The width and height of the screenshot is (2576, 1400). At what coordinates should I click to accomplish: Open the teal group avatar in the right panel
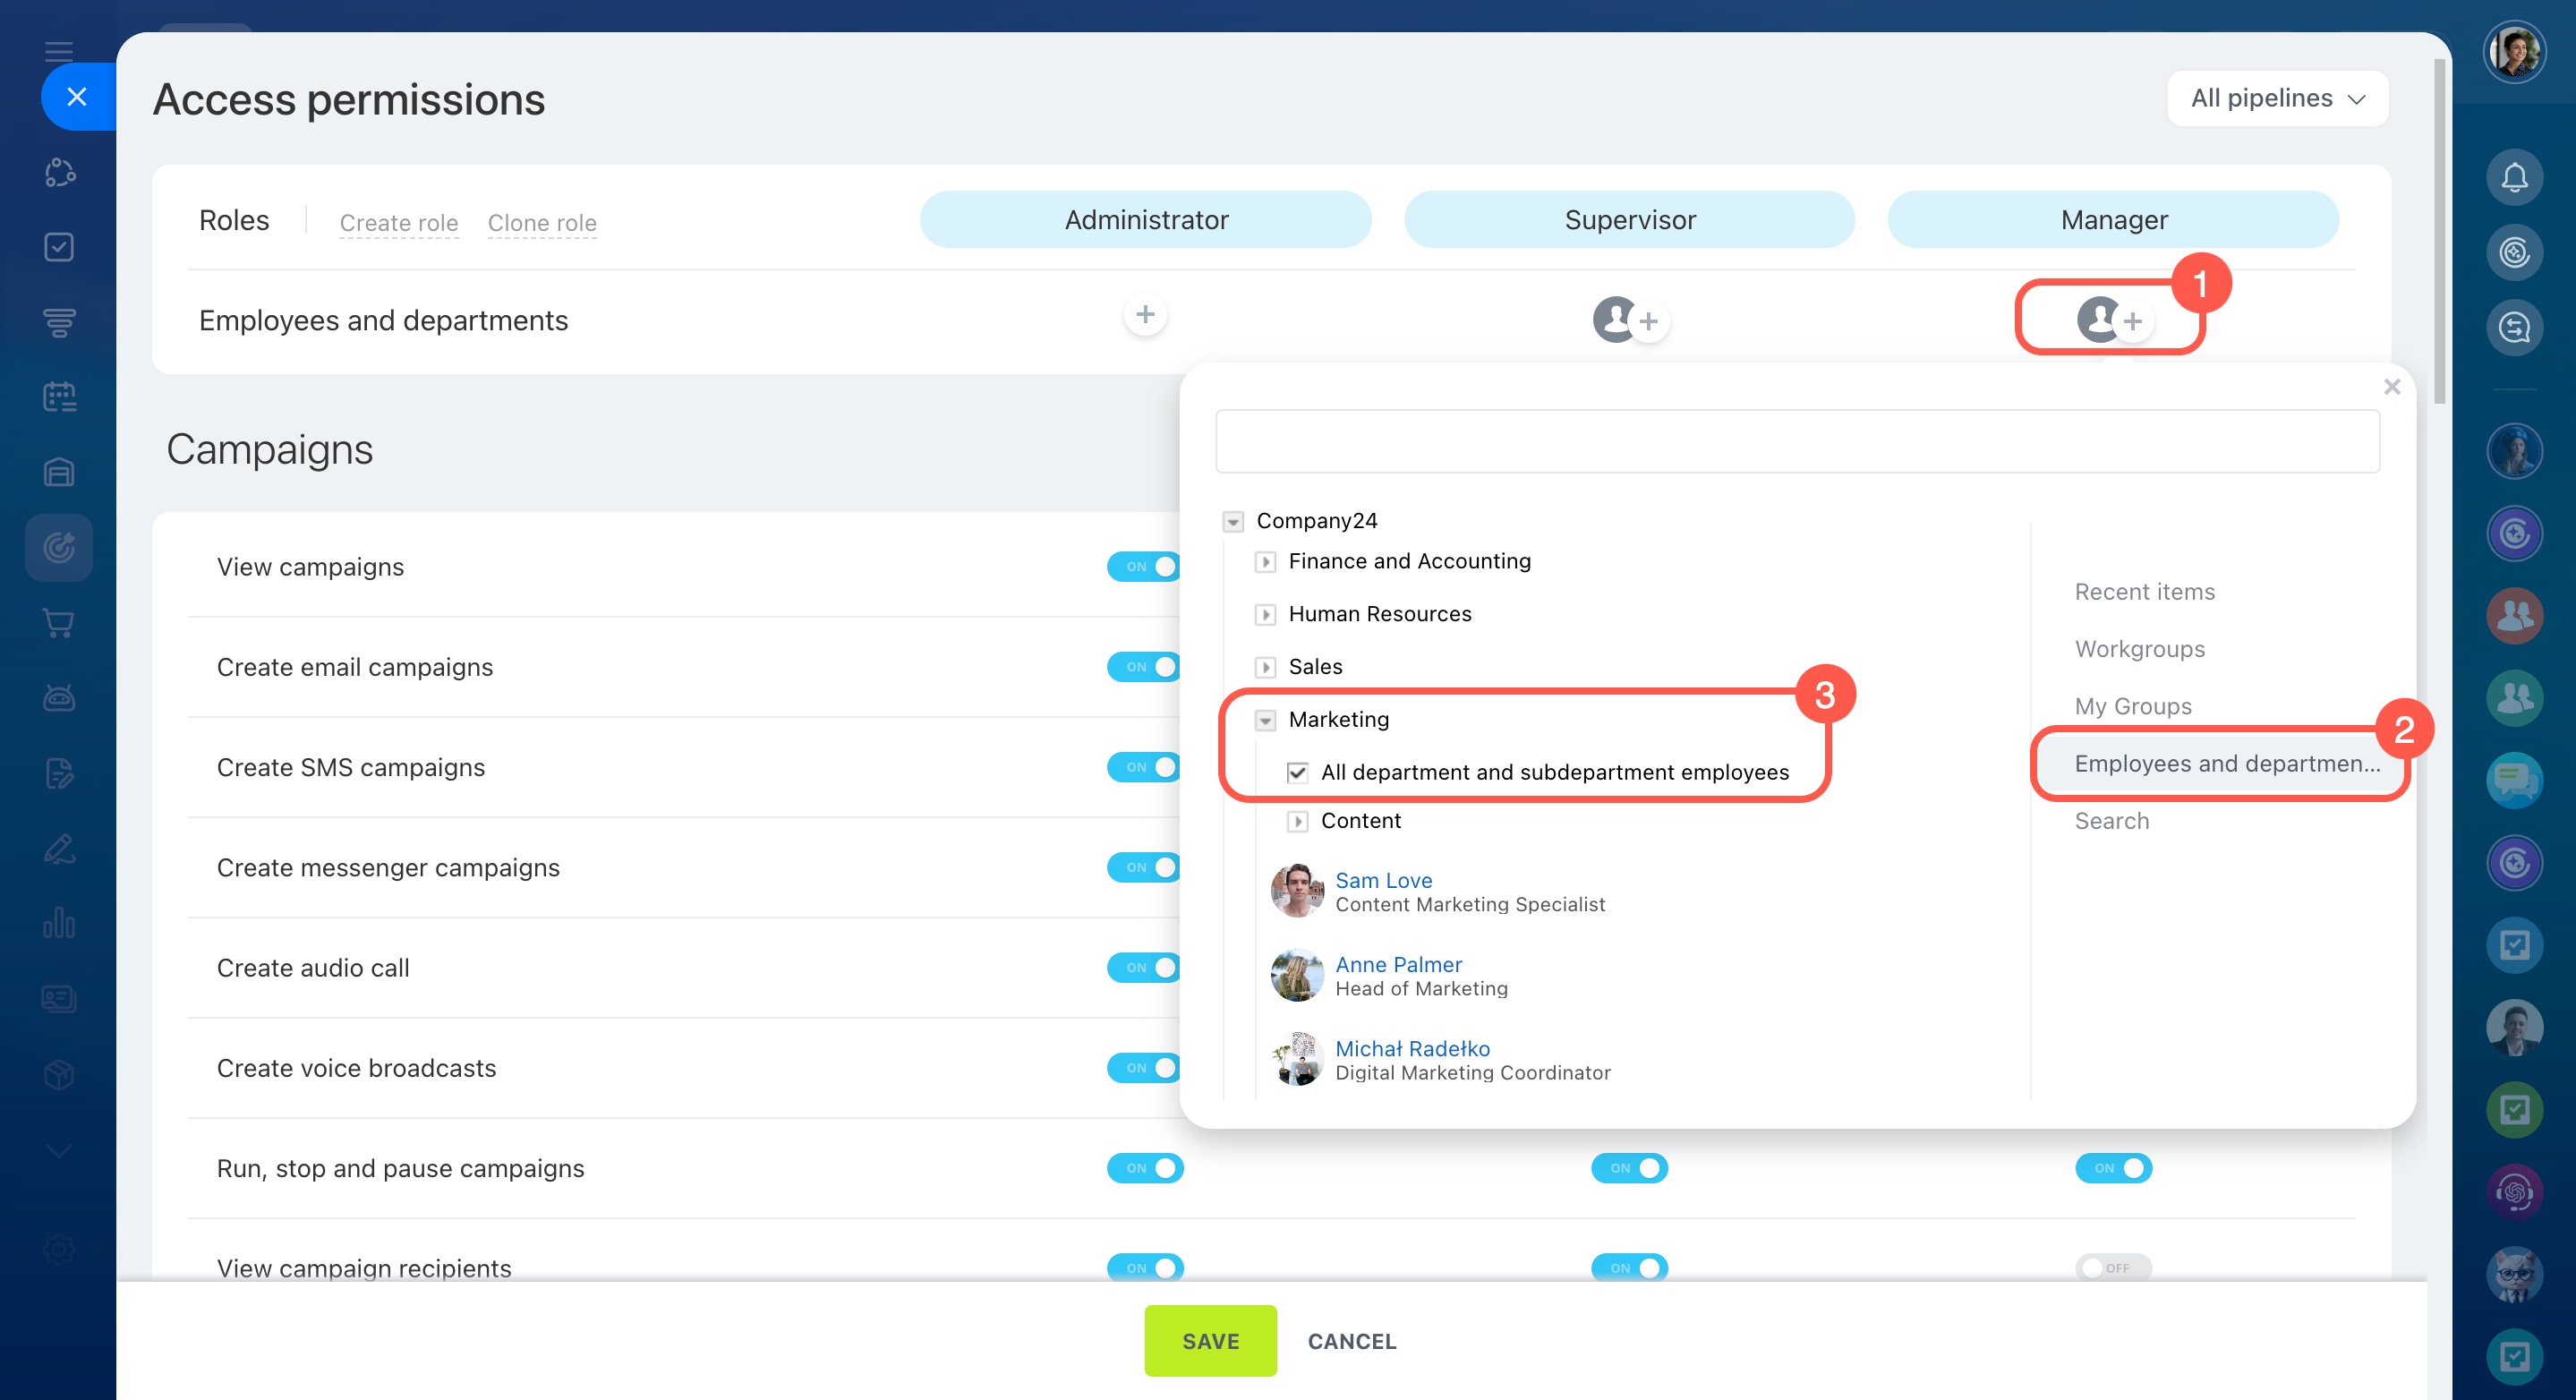tap(2514, 698)
